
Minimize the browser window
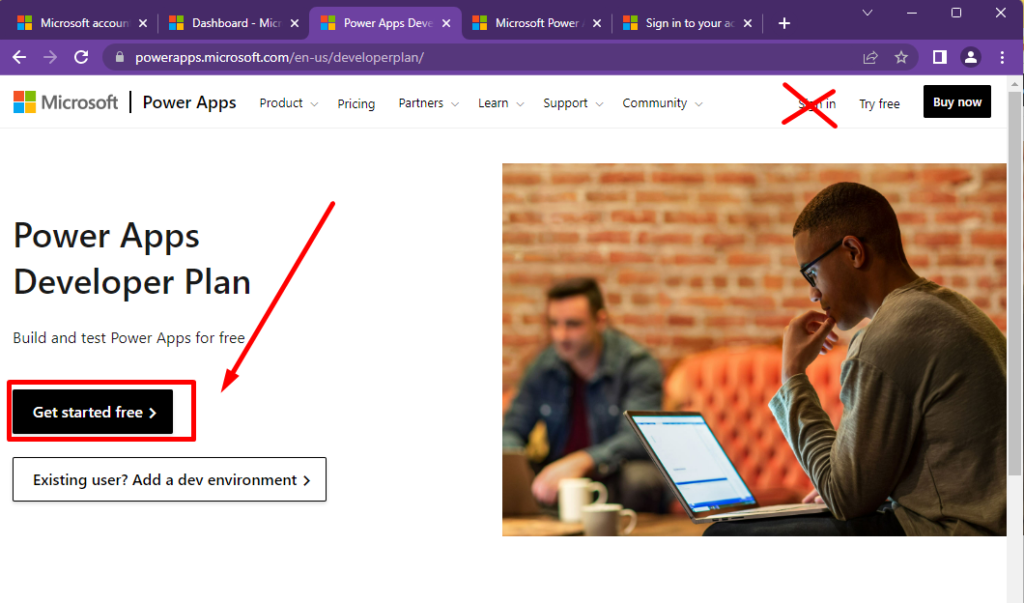click(912, 13)
